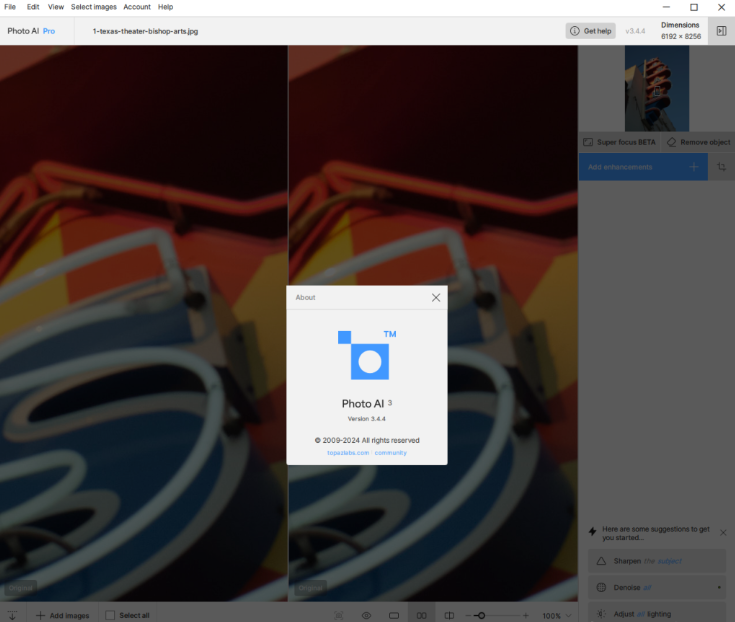
Task: Apply Denoise all suggestion
Action: pos(657,587)
